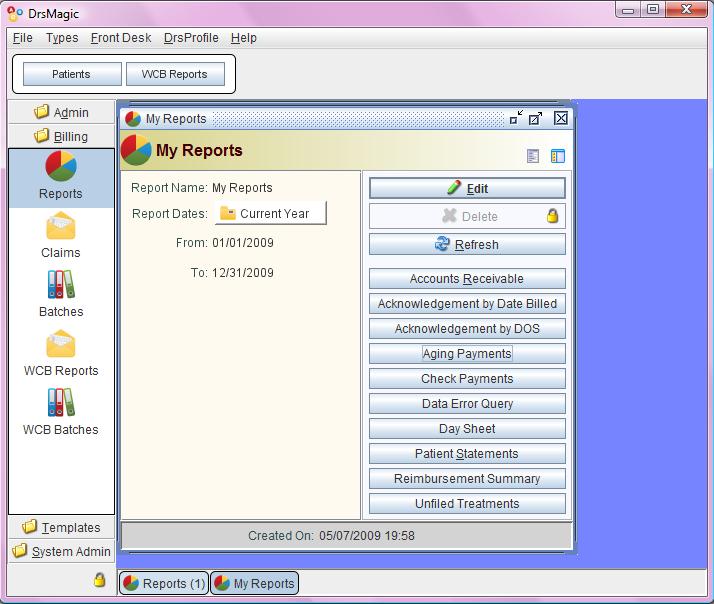714x604 pixels.
Task: Open the WCB Reports envelope icon in sidebar
Action: coord(61,344)
